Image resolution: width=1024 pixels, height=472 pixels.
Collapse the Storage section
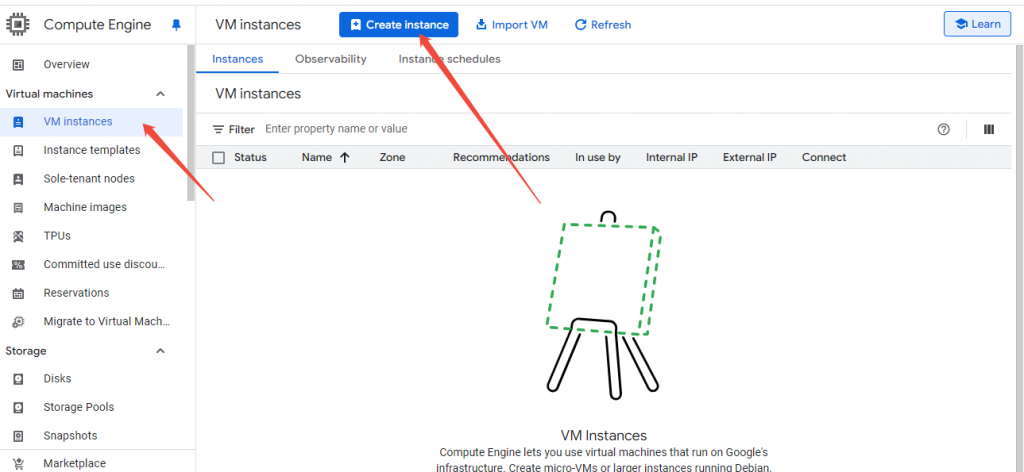point(161,351)
